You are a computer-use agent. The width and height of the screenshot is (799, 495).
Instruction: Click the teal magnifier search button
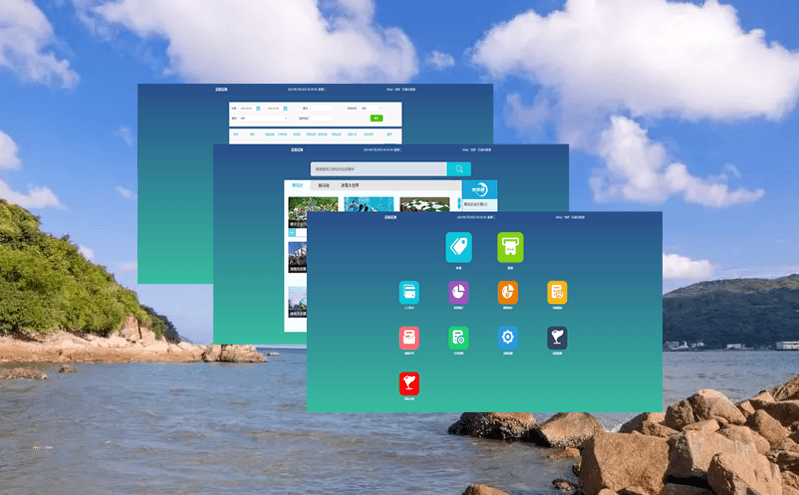click(x=458, y=169)
